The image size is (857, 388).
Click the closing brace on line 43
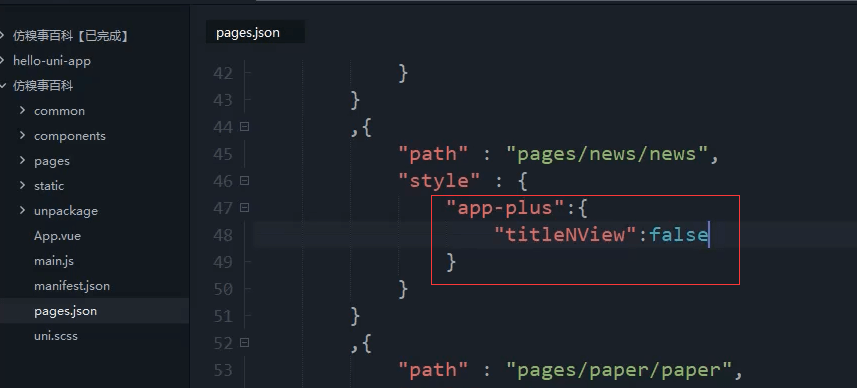(x=355, y=100)
